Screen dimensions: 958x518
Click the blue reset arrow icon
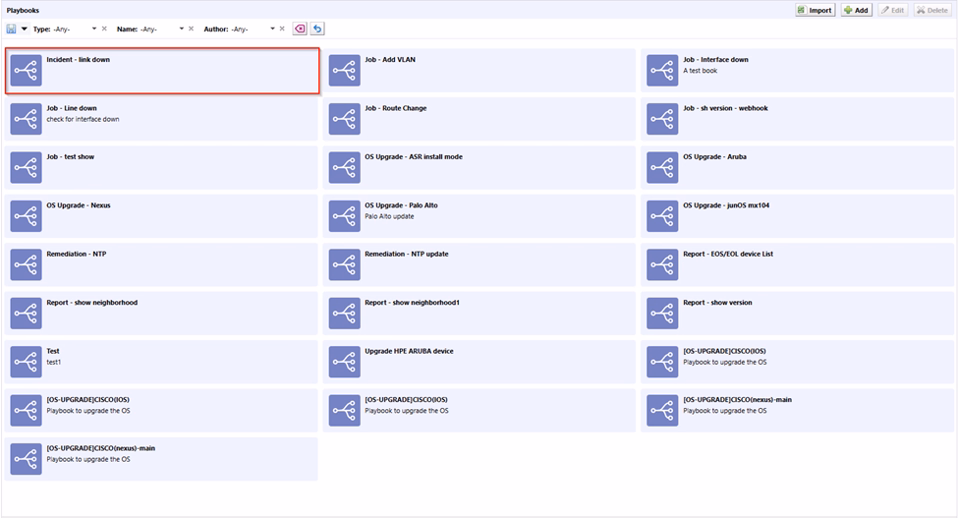point(317,29)
